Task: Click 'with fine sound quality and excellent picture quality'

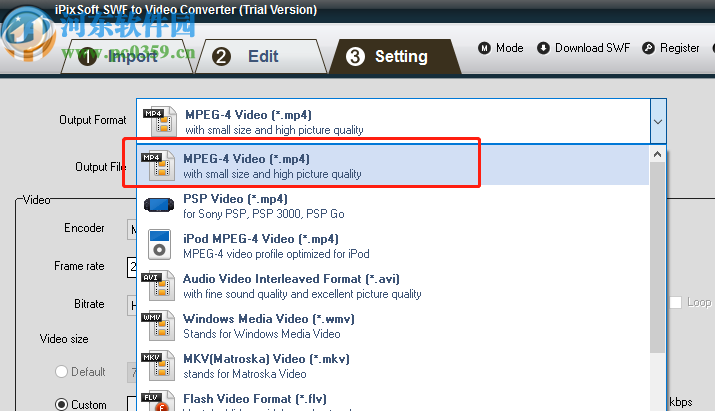Action: pos(302,294)
